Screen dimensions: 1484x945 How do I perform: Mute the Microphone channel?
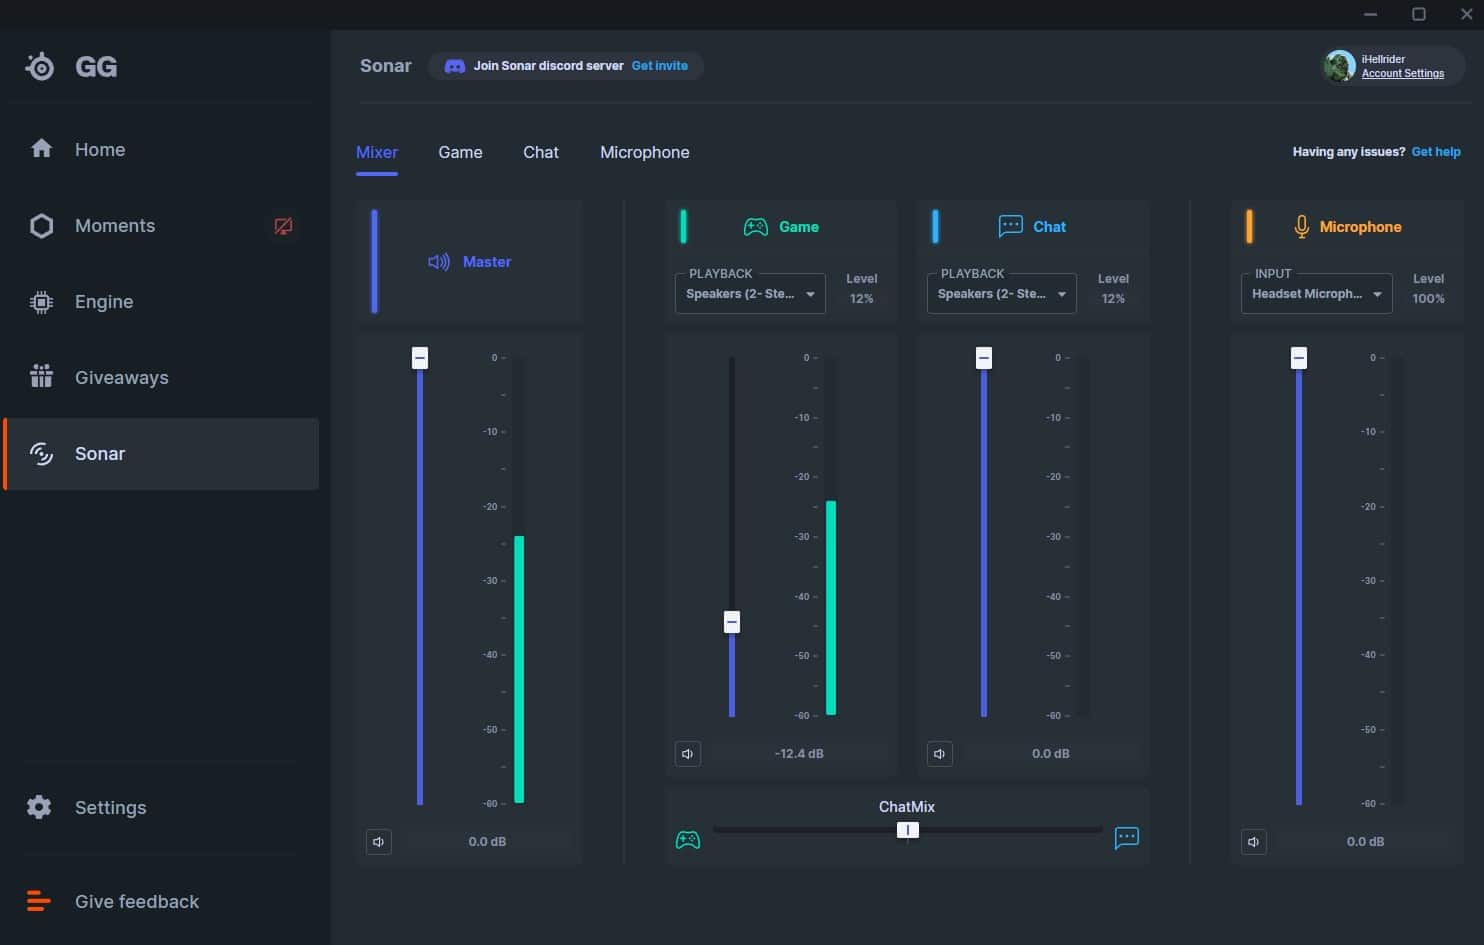tap(1254, 842)
